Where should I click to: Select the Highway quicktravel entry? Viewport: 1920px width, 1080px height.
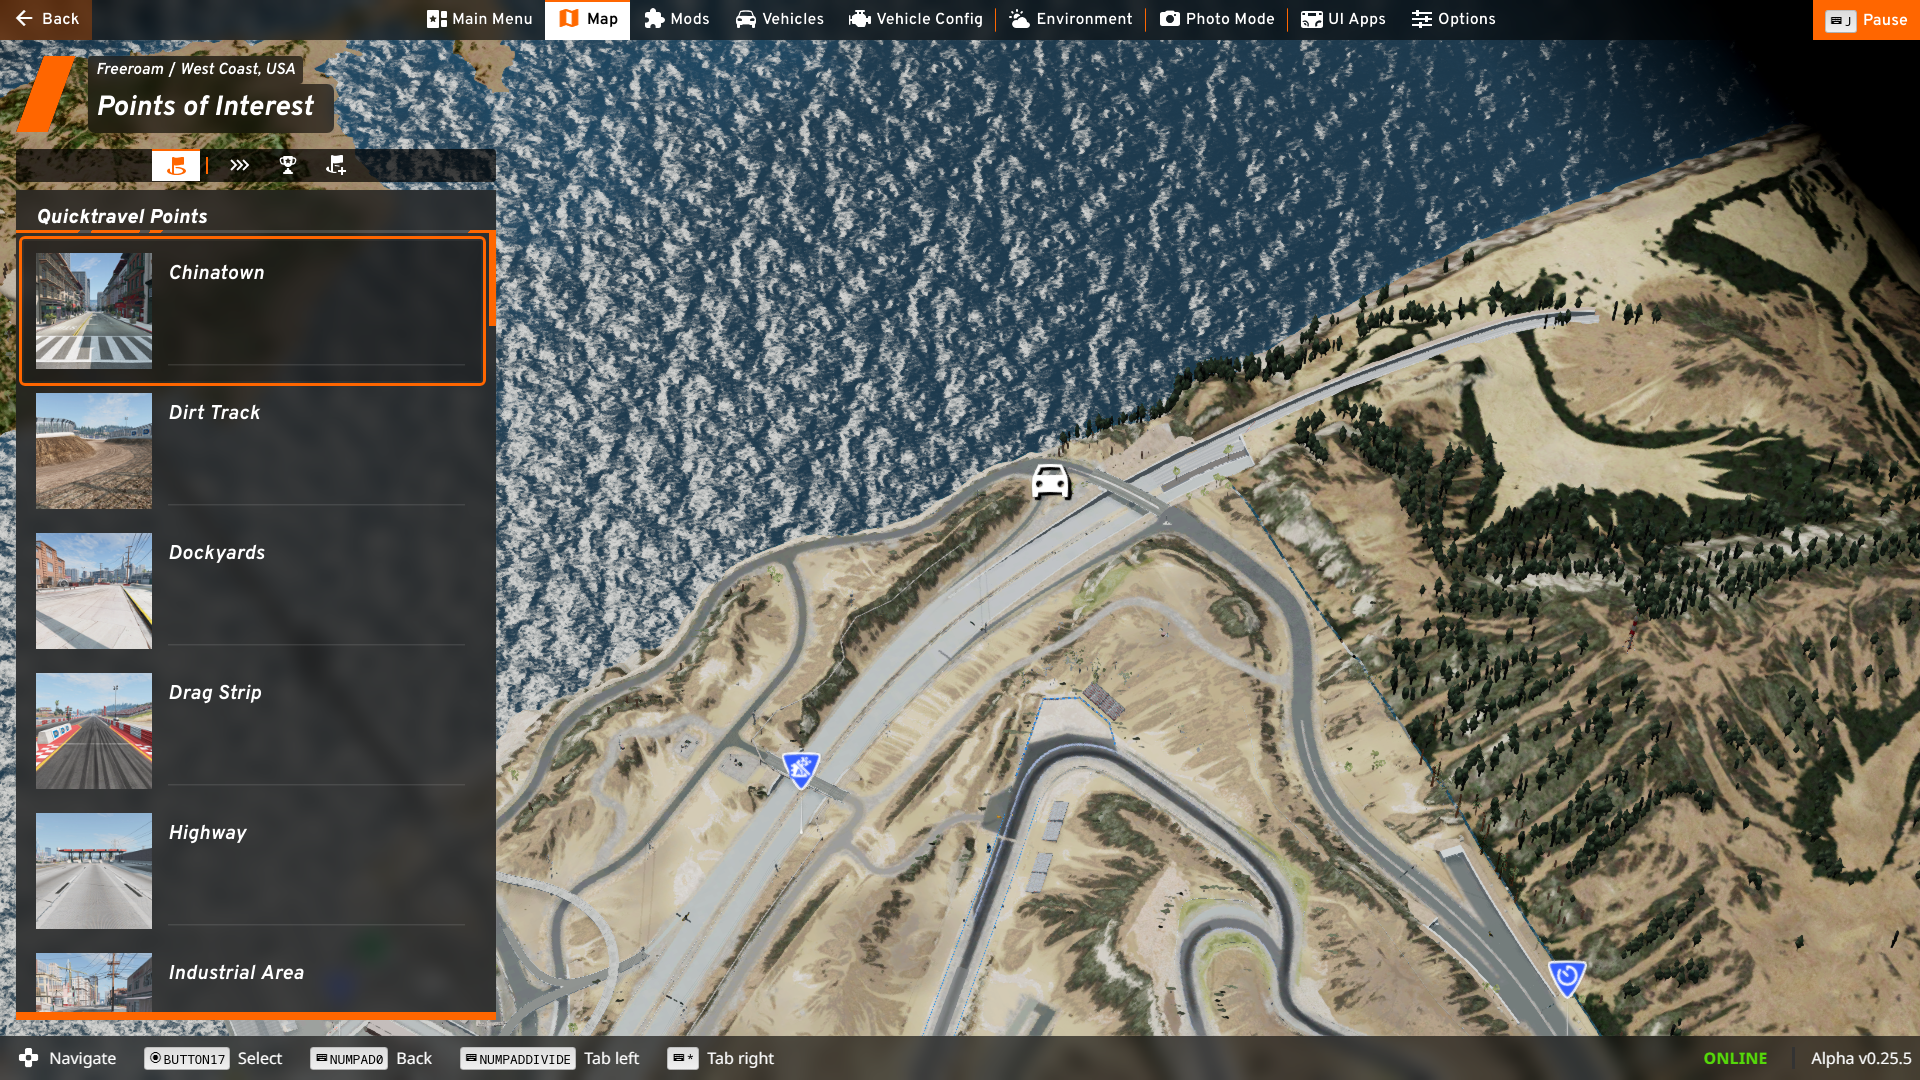pyautogui.click(x=252, y=871)
